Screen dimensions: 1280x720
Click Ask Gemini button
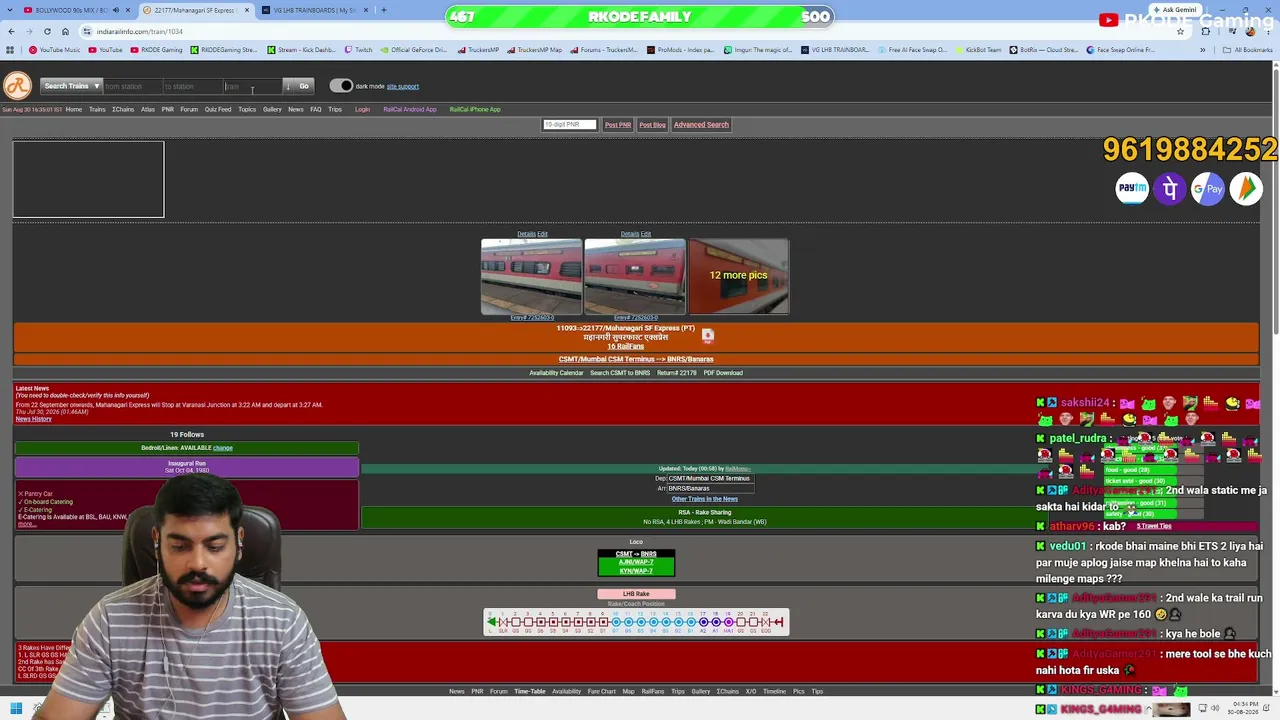point(1175,10)
